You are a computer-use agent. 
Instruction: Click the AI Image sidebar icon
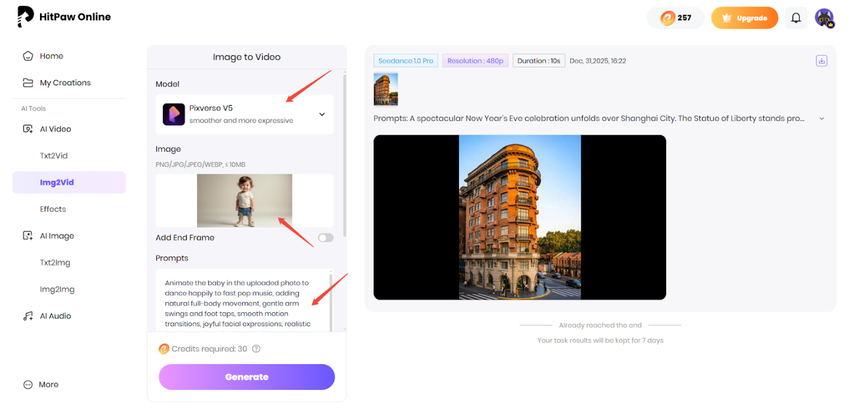[28, 236]
